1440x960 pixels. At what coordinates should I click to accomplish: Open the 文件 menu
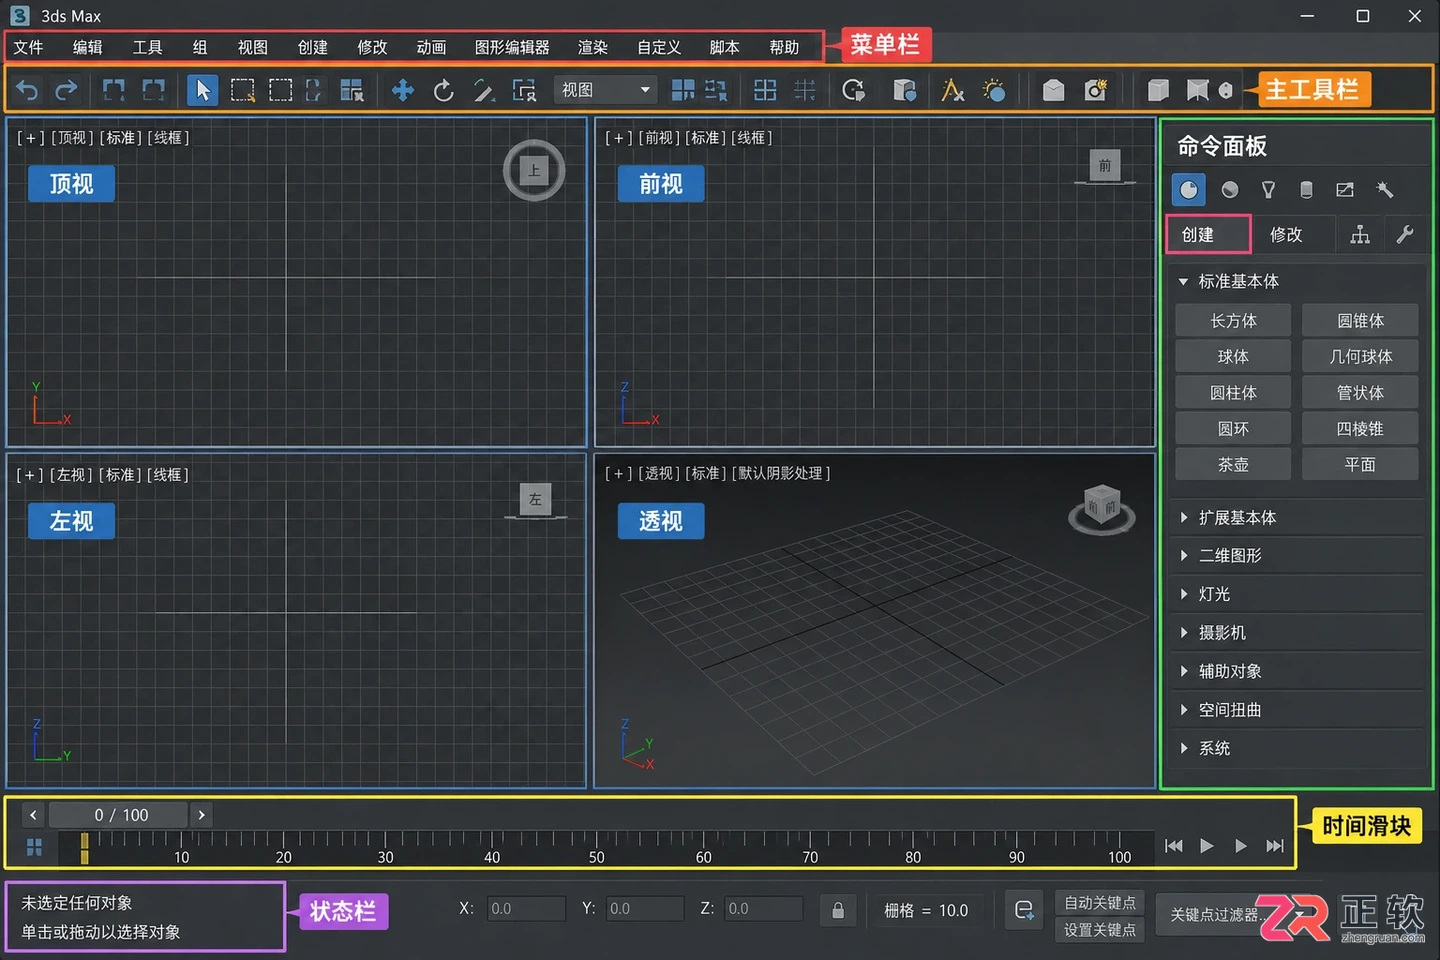pyautogui.click(x=28, y=47)
